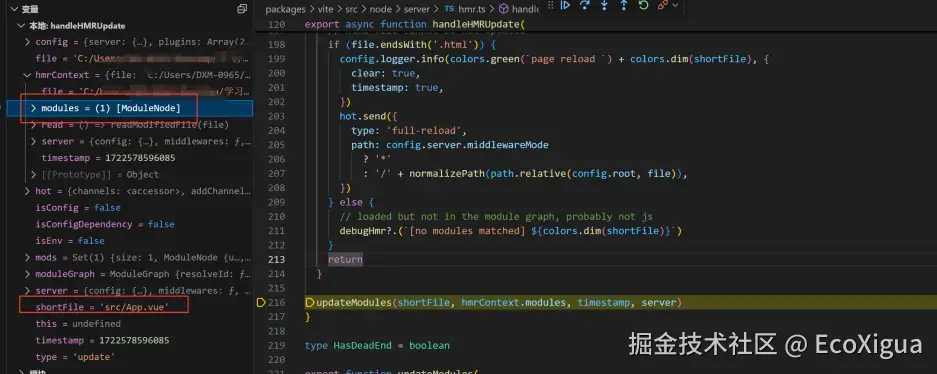Collapse the 变量 section header
The image size is (937, 374).
tap(14, 9)
